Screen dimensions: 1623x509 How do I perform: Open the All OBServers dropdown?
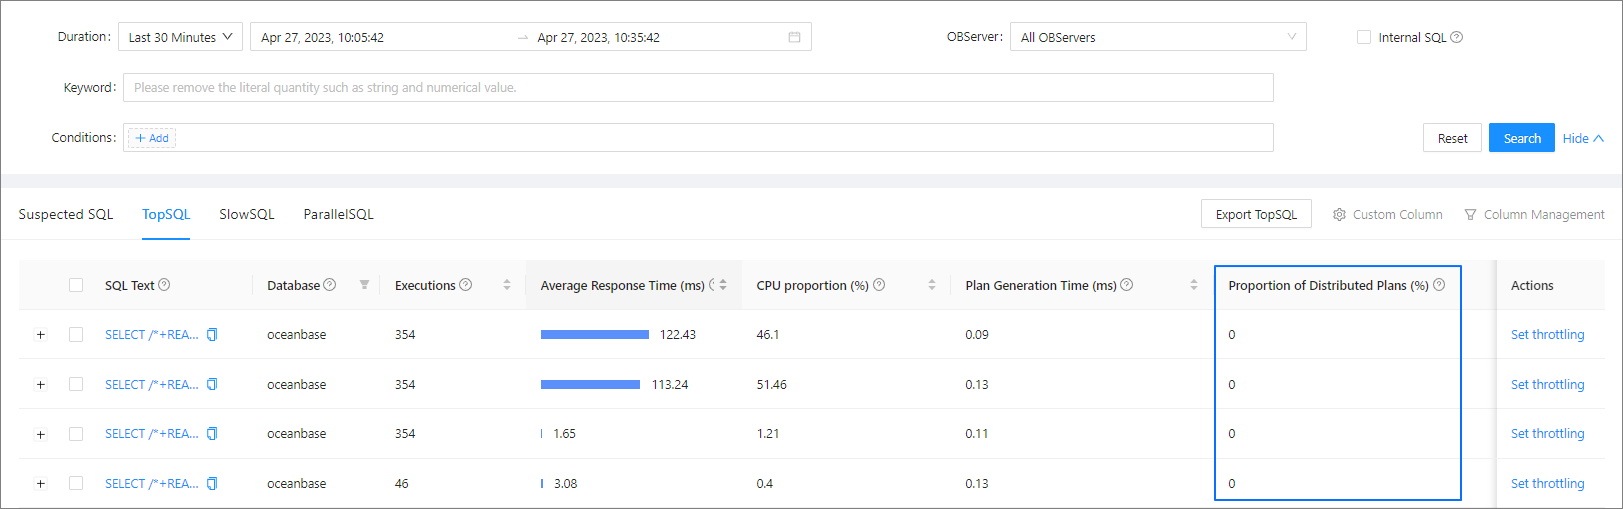point(1157,37)
